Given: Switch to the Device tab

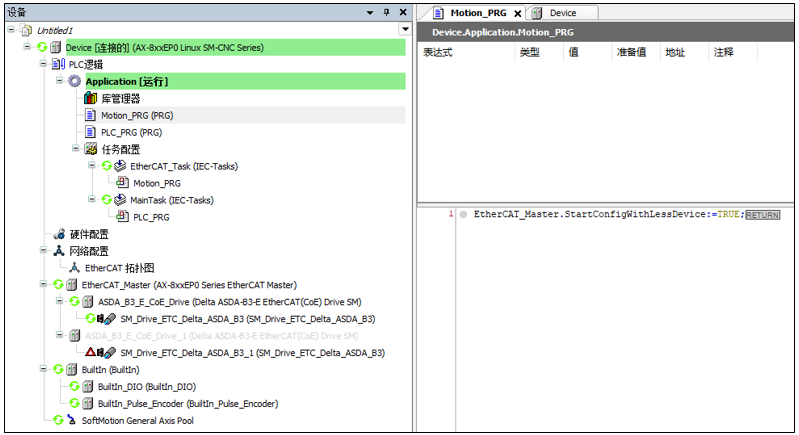Looking at the screenshot, I should point(562,13).
